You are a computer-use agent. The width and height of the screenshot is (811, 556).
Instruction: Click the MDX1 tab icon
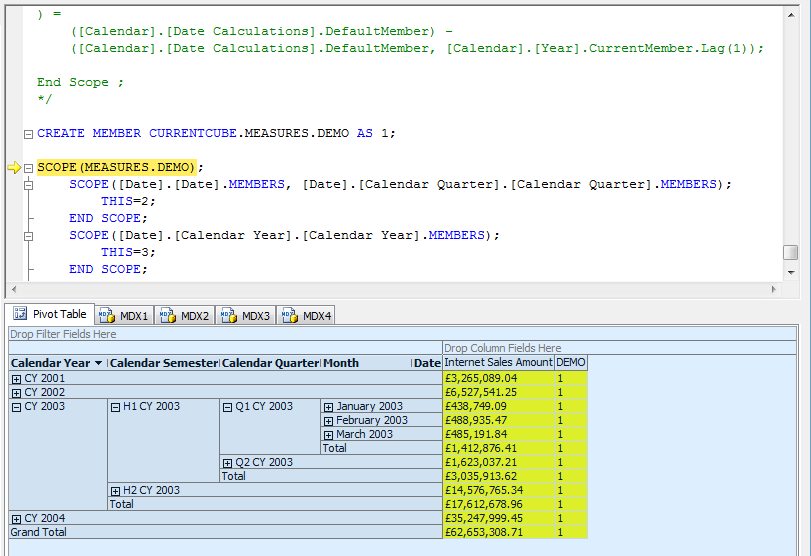(107, 315)
